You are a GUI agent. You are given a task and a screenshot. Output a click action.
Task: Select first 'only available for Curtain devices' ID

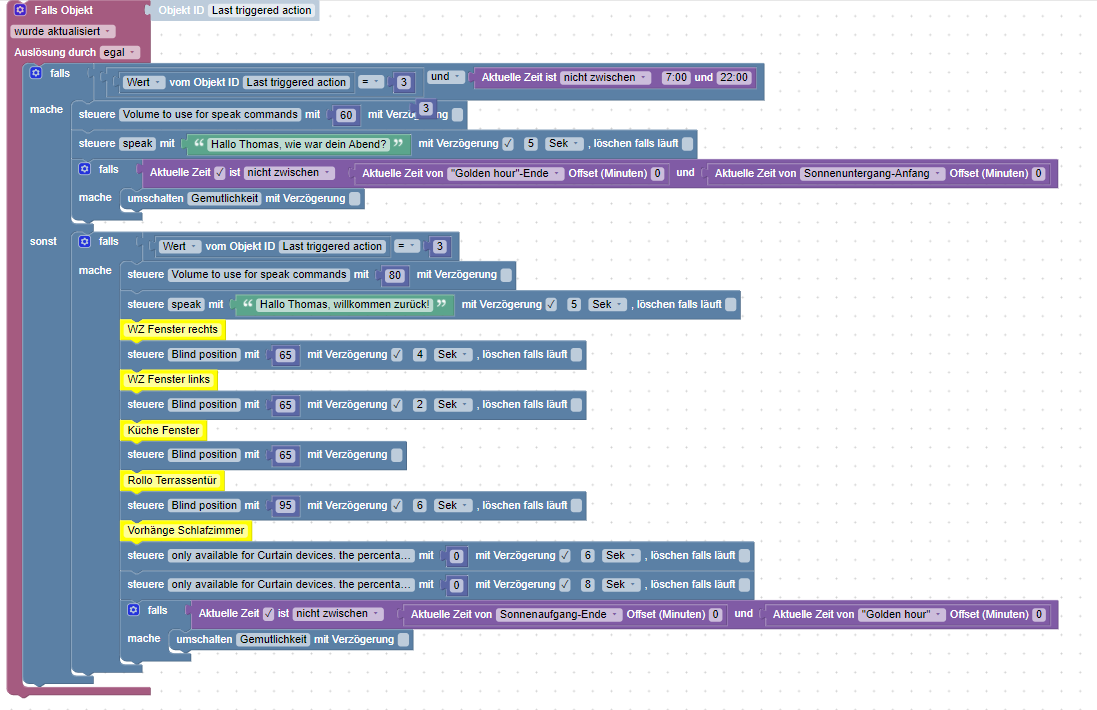click(x=291, y=555)
